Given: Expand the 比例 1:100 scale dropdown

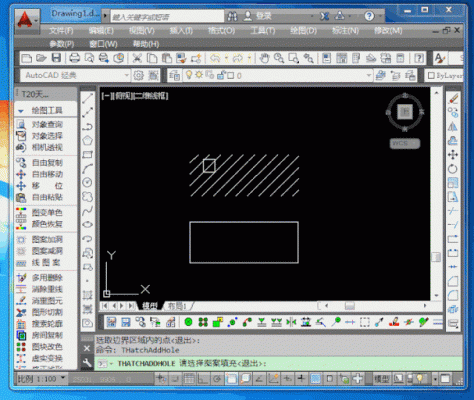Looking at the screenshot, I should [41, 379].
